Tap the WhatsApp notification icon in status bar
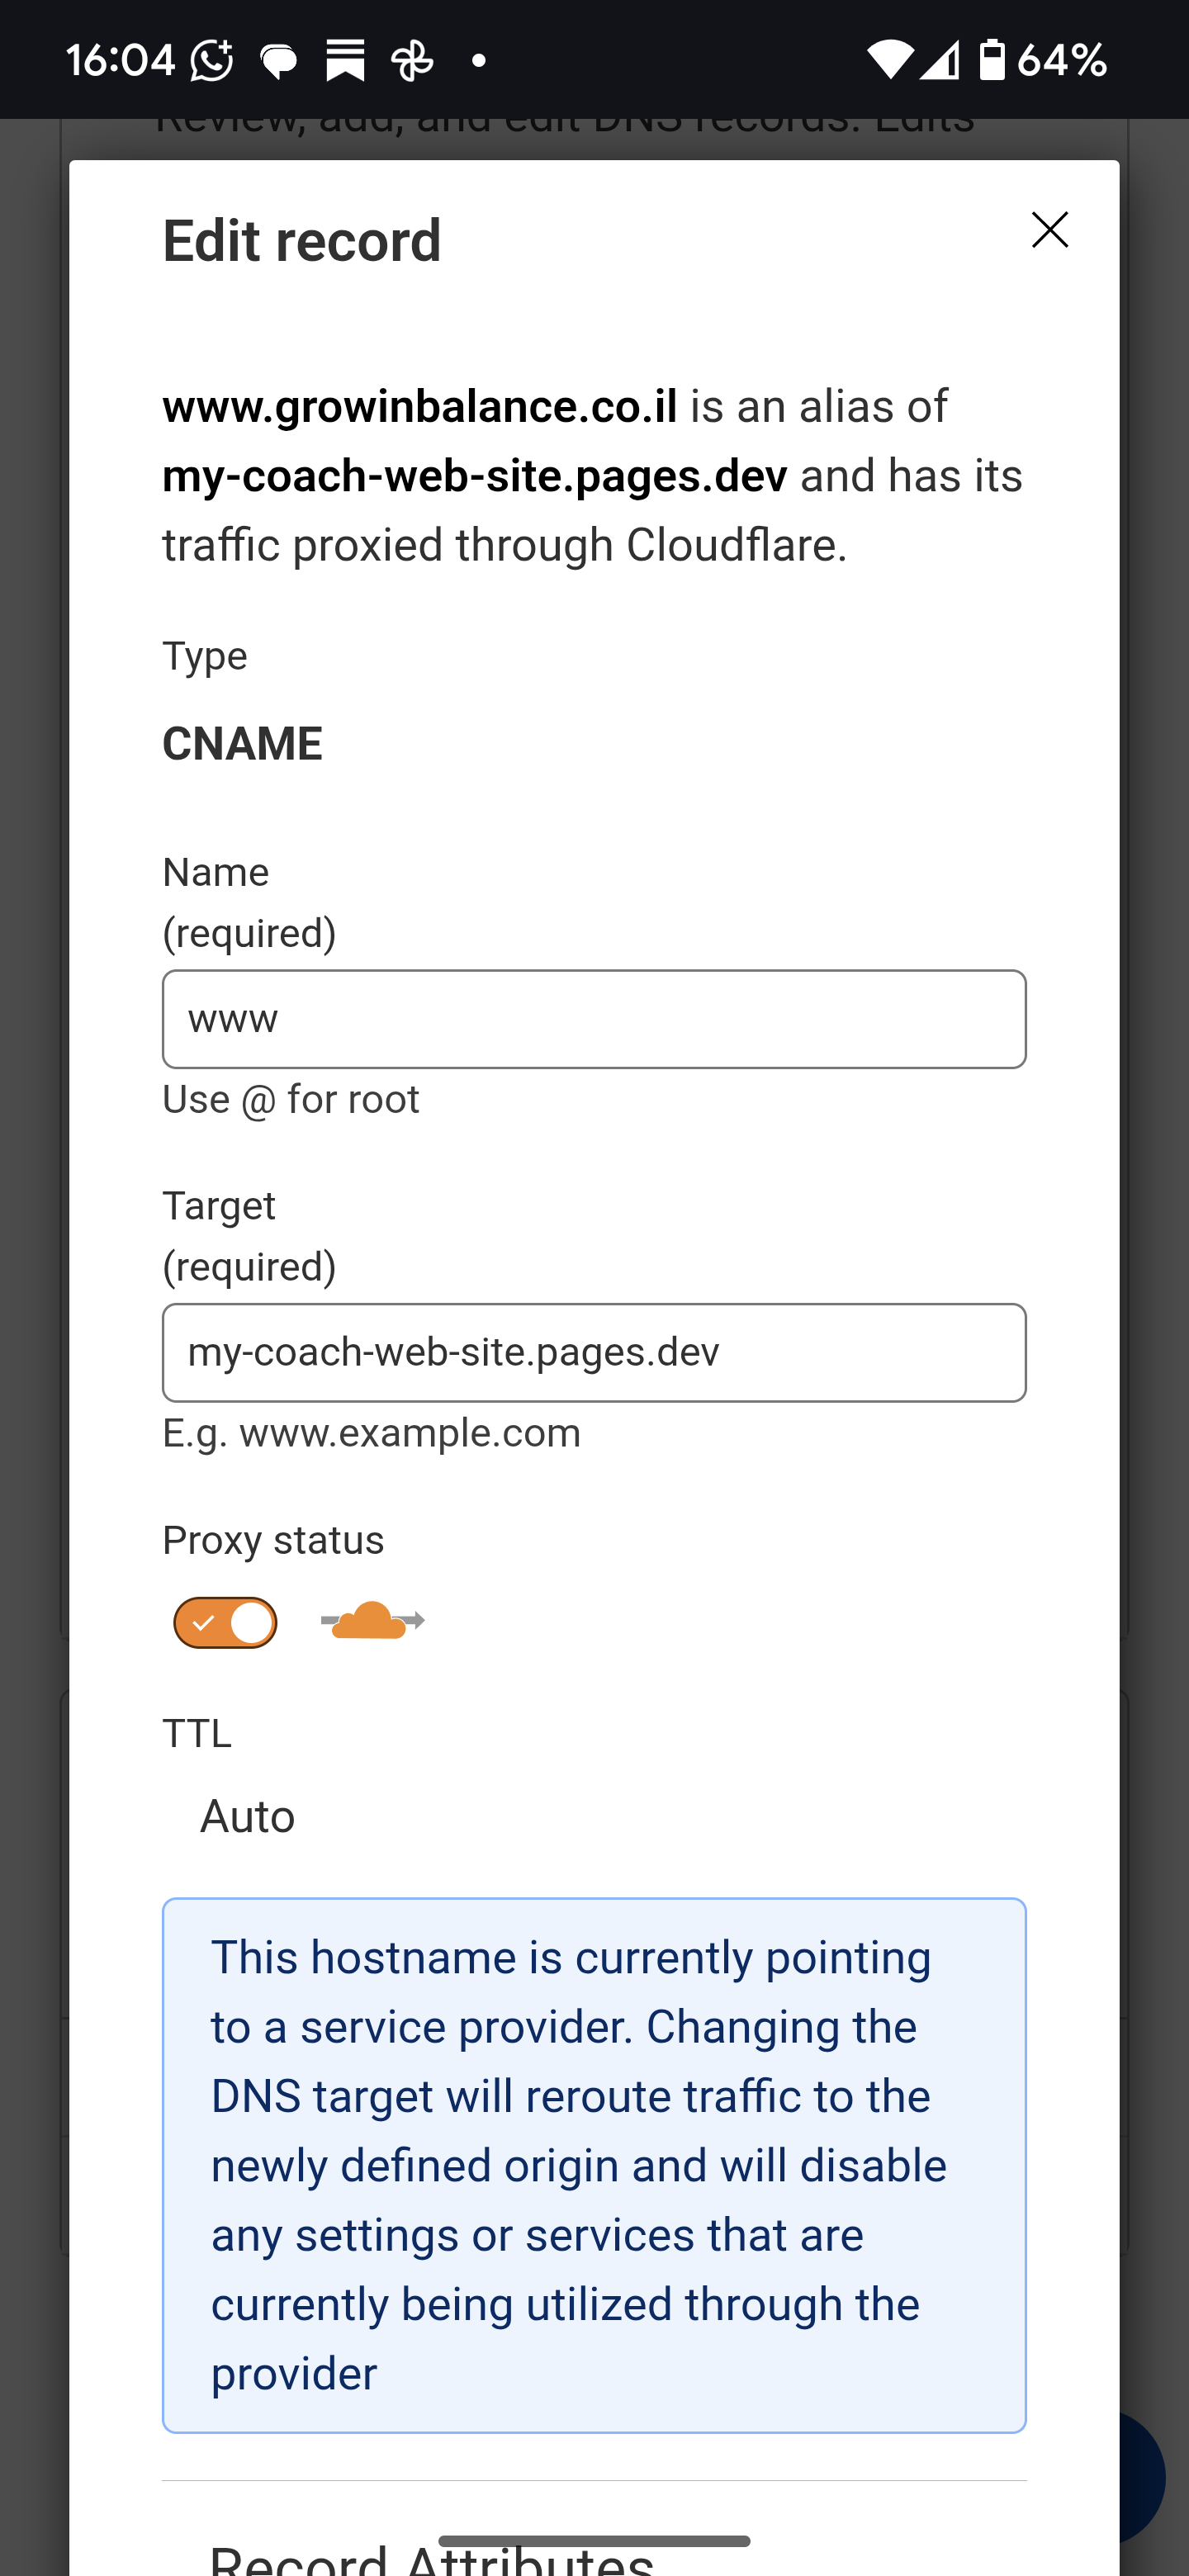This screenshot has width=1189, height=2576. 212,61
